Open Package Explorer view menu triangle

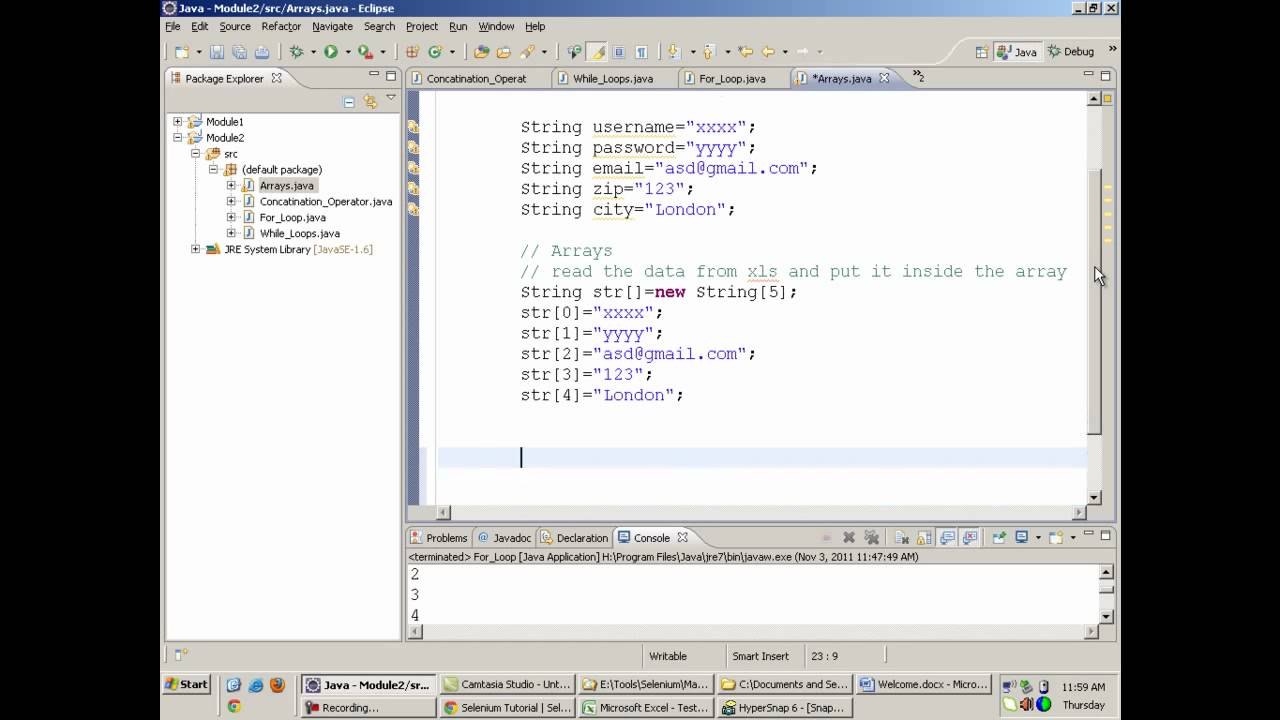pyautogui.click(x=391, y=98)
